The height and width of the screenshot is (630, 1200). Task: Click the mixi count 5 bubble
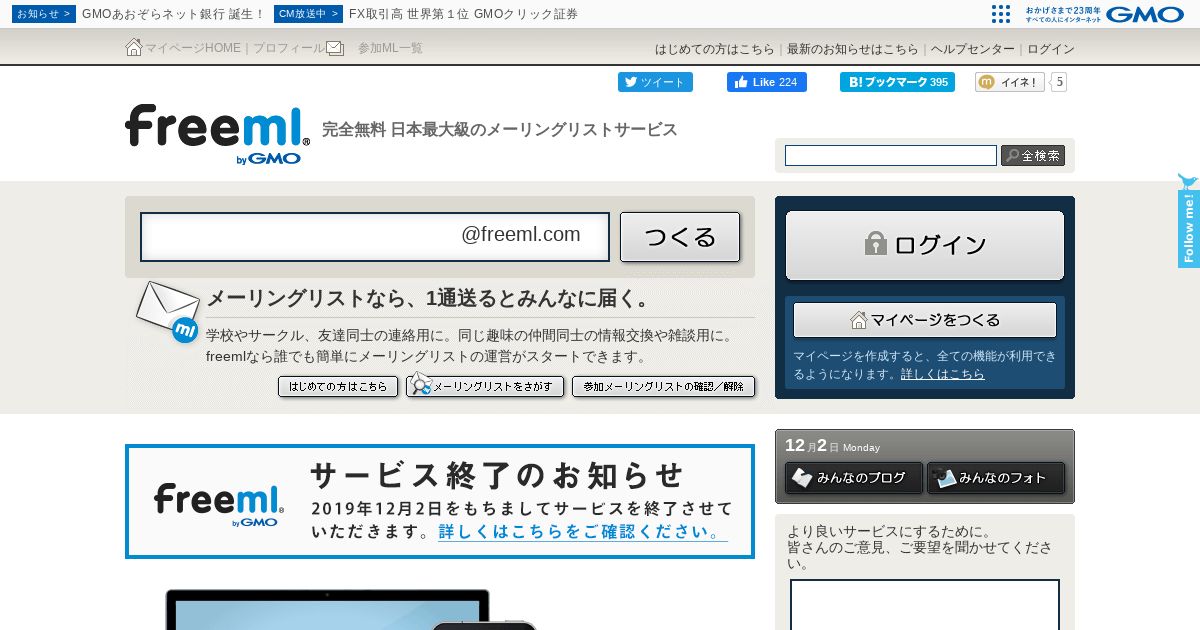pyautogui.click(x=1059, y=82)
